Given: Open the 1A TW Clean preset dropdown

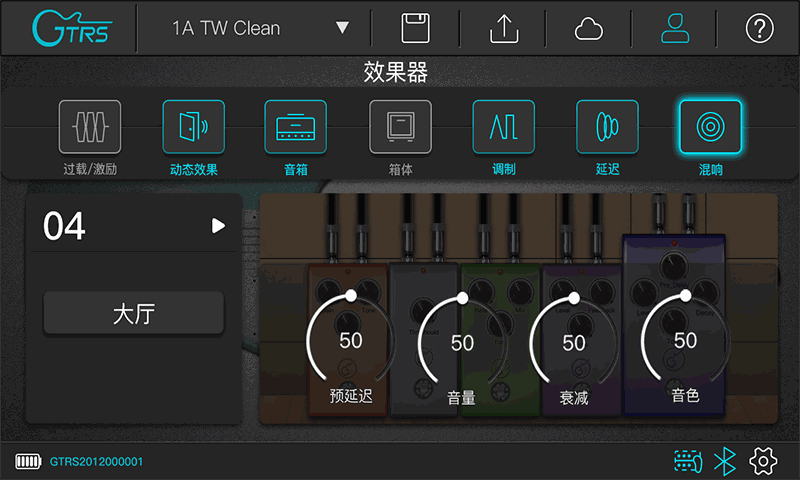Looking at the screenshot, I should coord(260,28).
